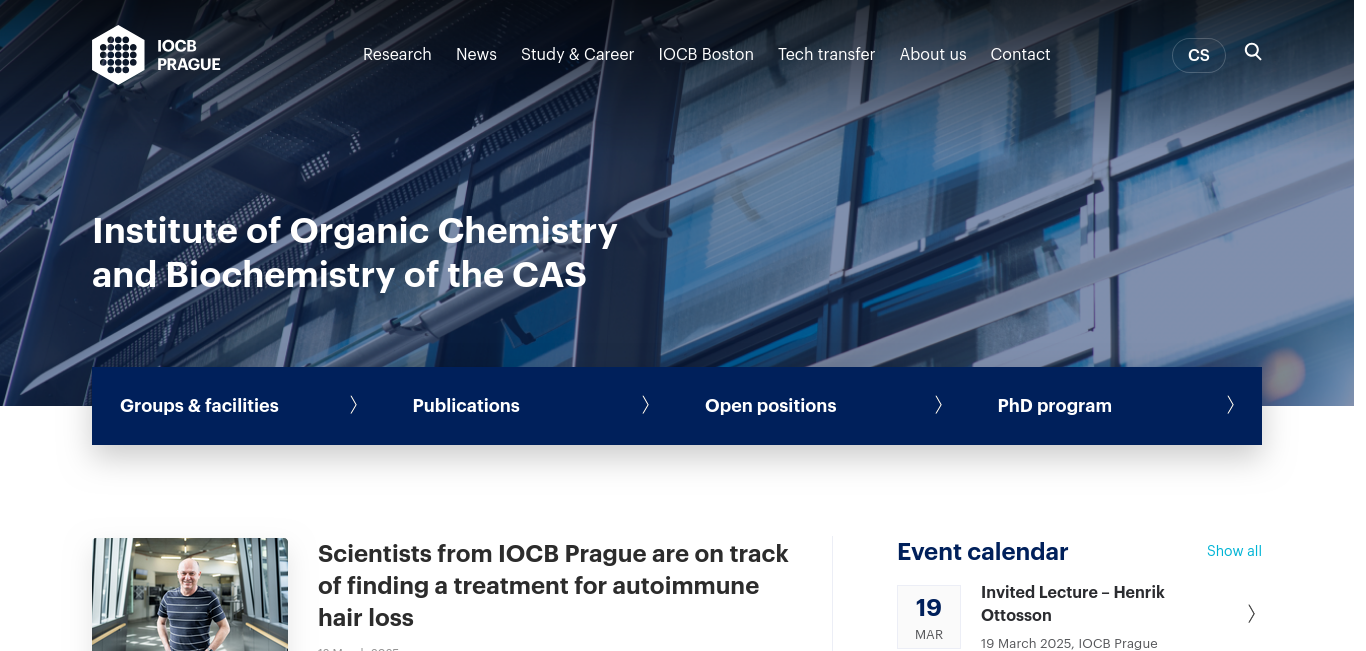View Open positions
The height and width of the screenshot is (651, 1366).
pyautogui.click(x=770, y=406)
